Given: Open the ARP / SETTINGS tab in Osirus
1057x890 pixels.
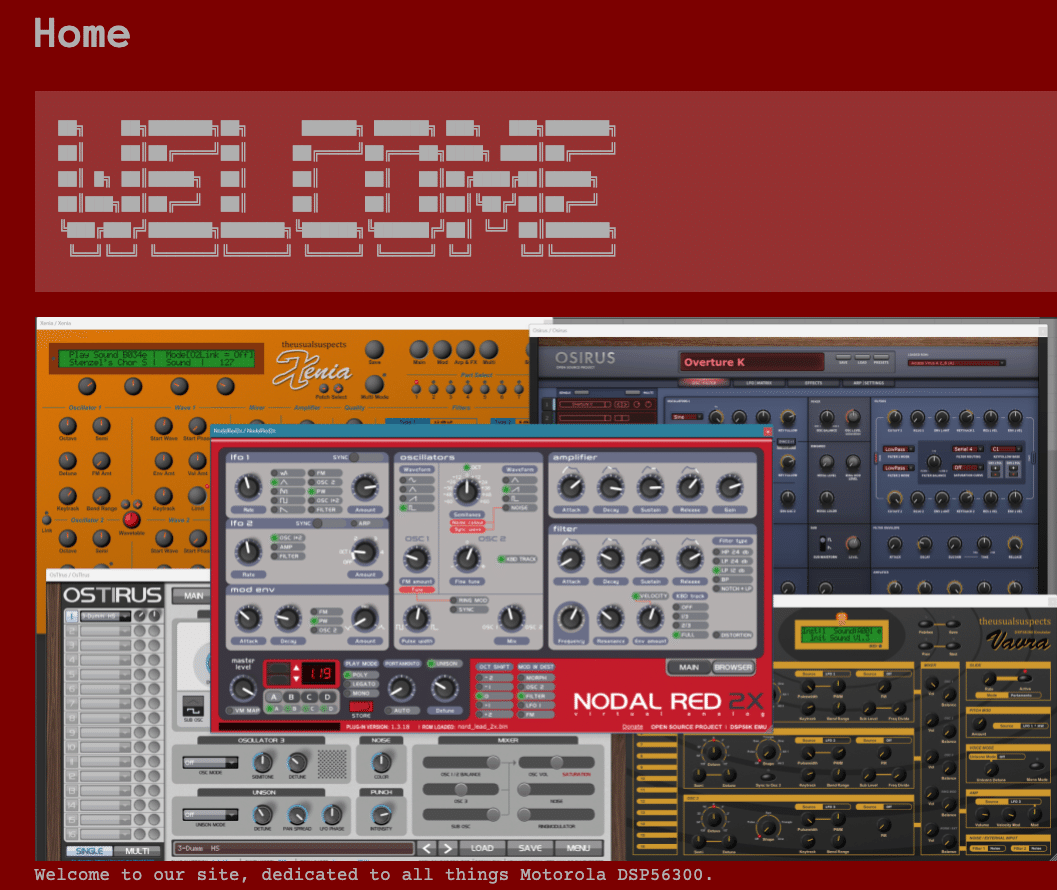Looking at the screenshot, I should coord(868,383).
